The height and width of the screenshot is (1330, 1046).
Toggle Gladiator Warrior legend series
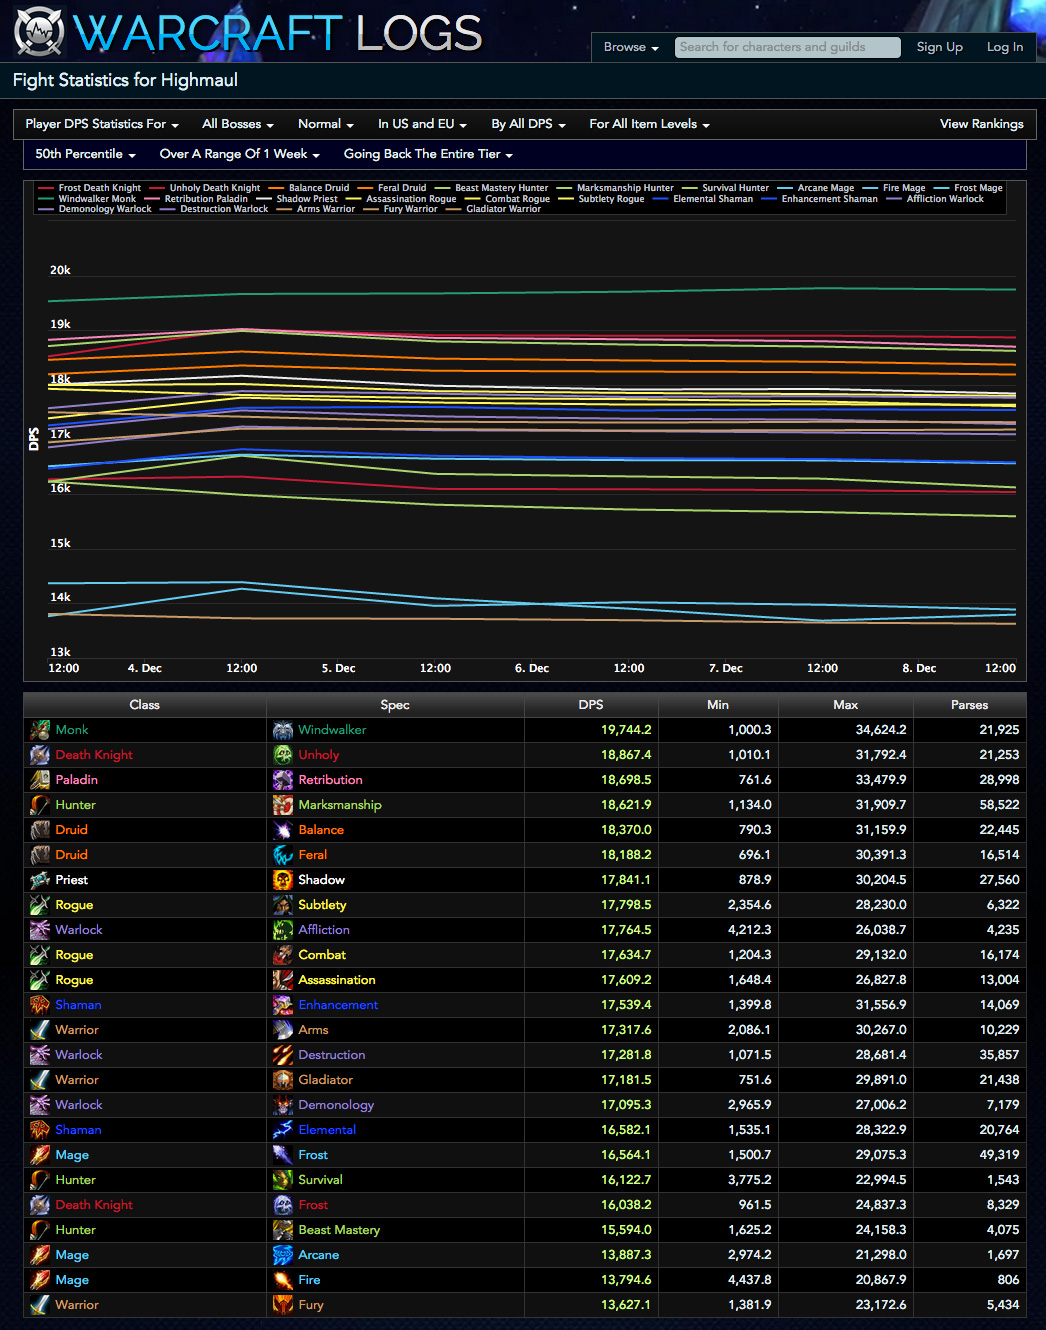pyautogui.click(x=493, y=209)
